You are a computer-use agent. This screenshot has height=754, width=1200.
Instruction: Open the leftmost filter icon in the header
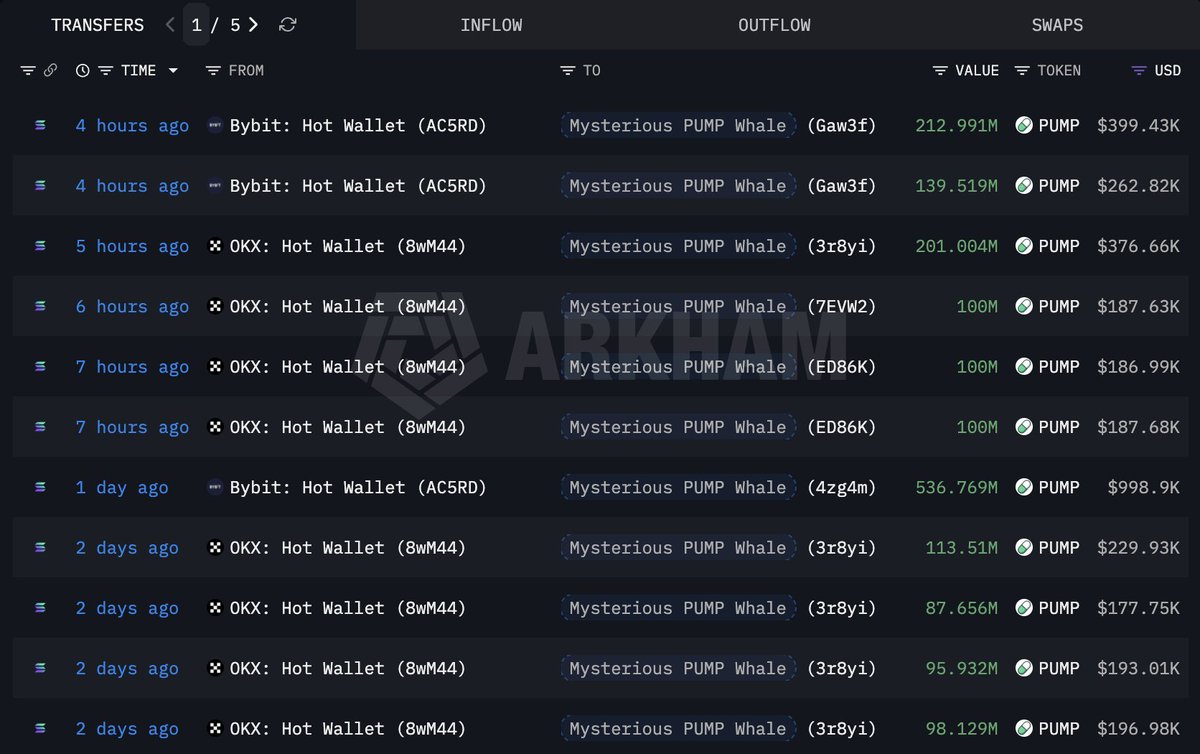28,71
